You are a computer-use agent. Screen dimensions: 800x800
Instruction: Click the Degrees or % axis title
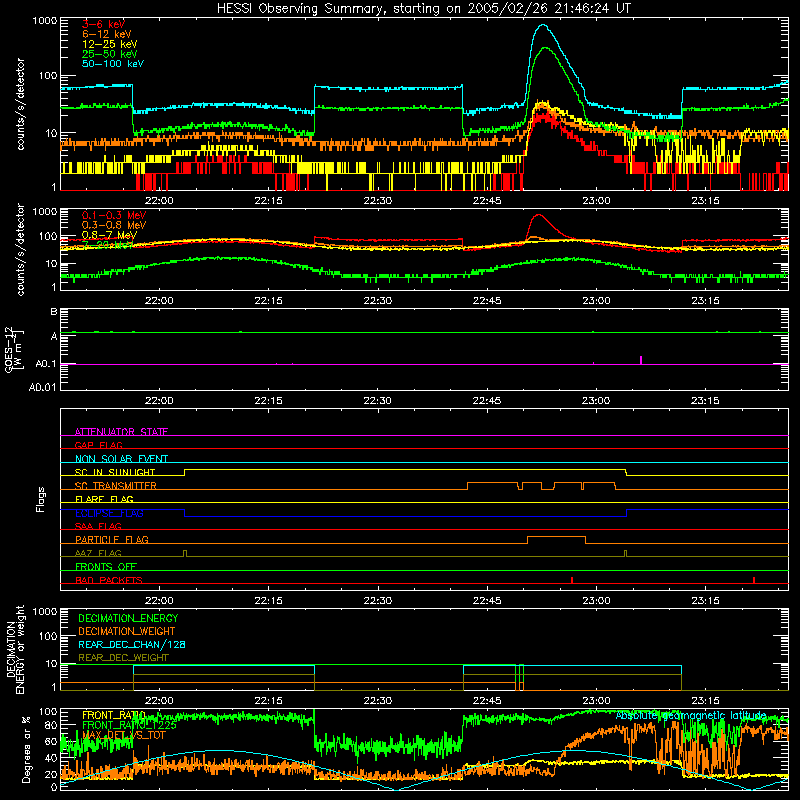click(26, 749)
